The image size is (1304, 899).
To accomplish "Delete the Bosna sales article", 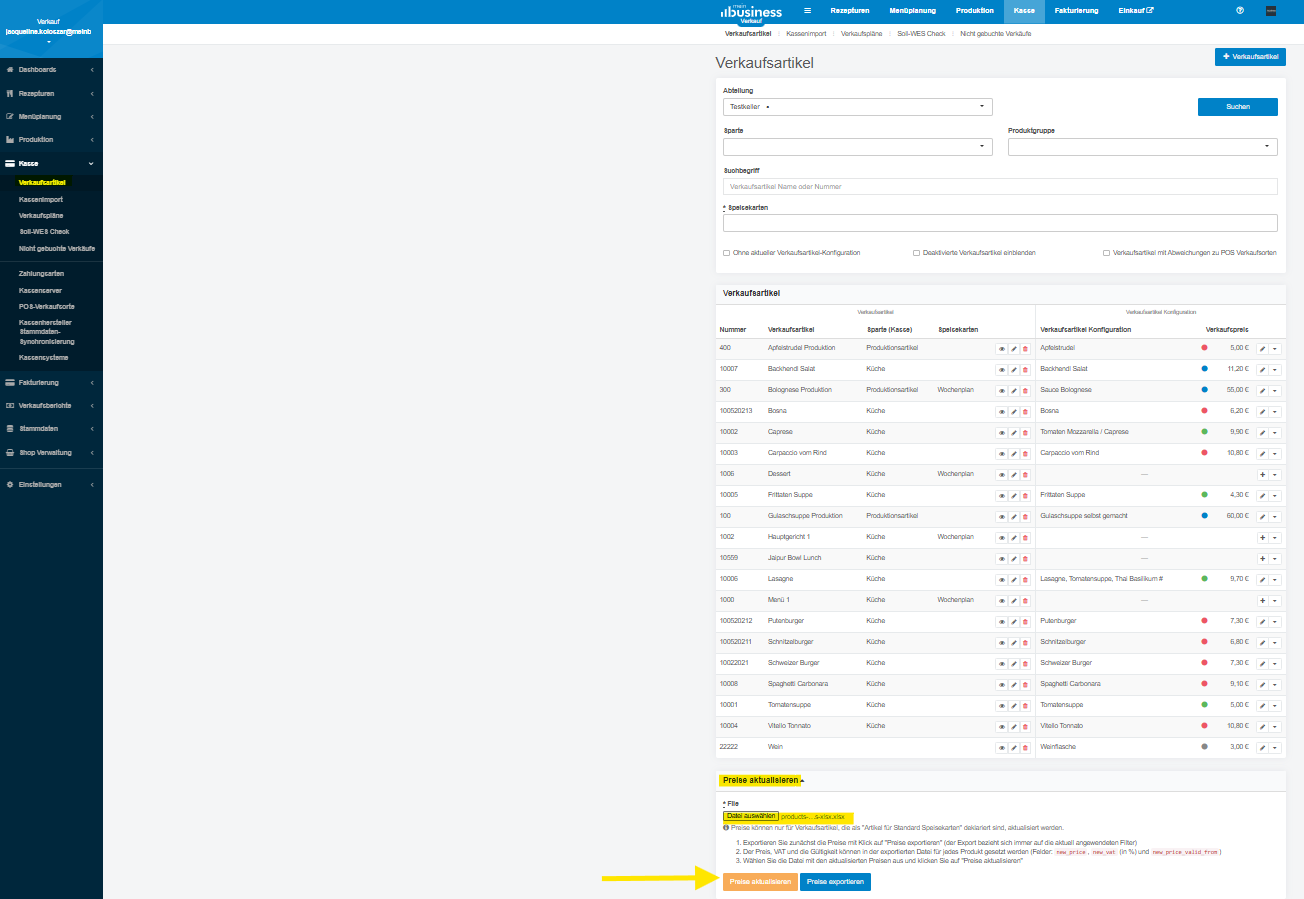I will (1025, 411).
